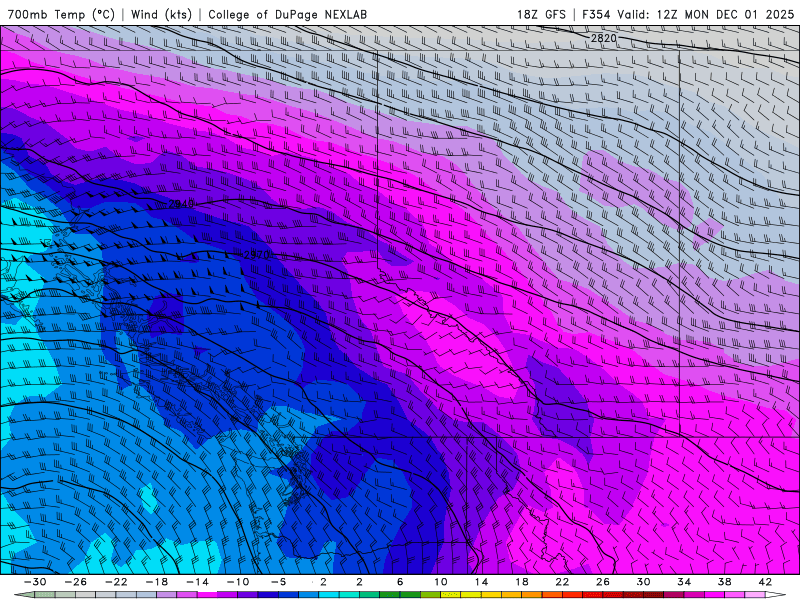Click the 26 value on temperature scale
The width and height of the screenshot is (800, 600).
tap(603, 582)
